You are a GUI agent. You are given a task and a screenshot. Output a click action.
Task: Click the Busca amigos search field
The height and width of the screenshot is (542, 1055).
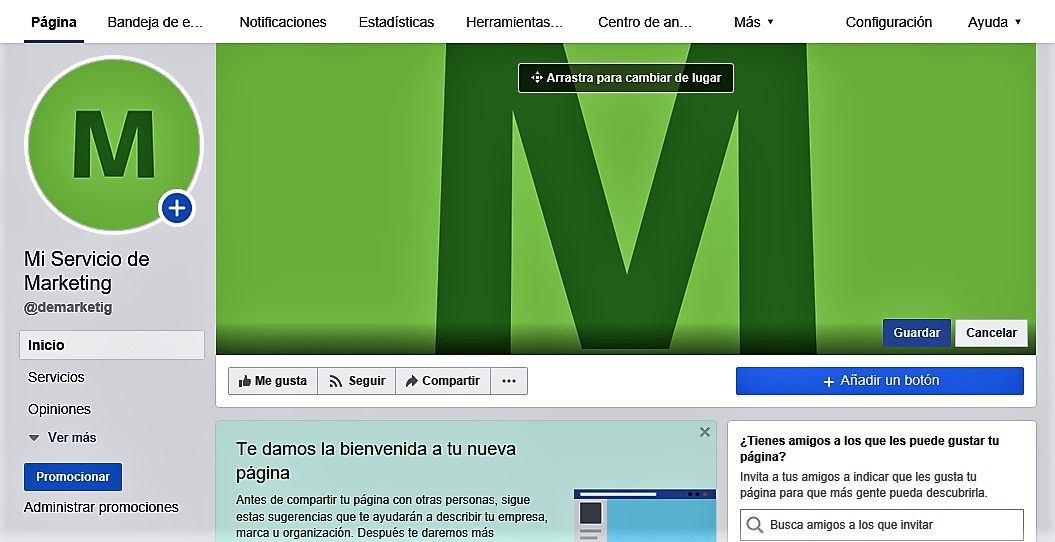881,525
